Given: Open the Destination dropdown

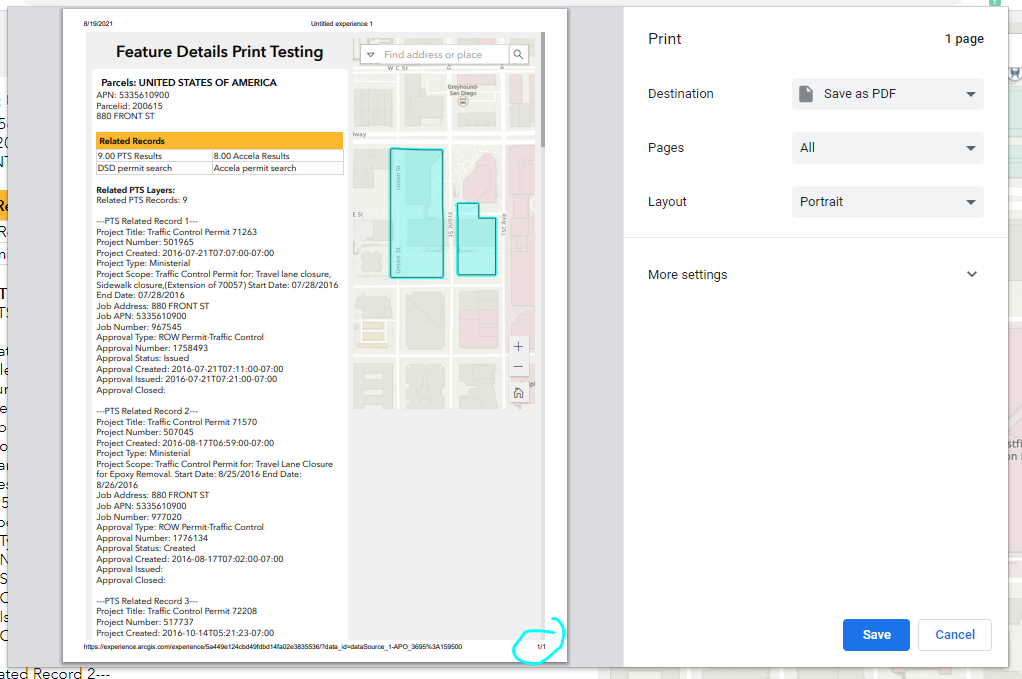Looking at the screenshot, I should tap(888, 94).
